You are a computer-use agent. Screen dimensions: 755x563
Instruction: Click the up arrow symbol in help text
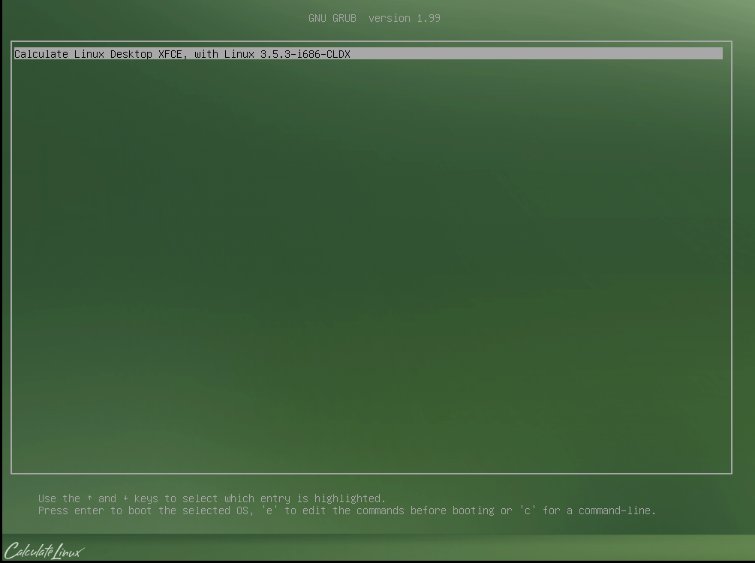(x=89, y=498)
